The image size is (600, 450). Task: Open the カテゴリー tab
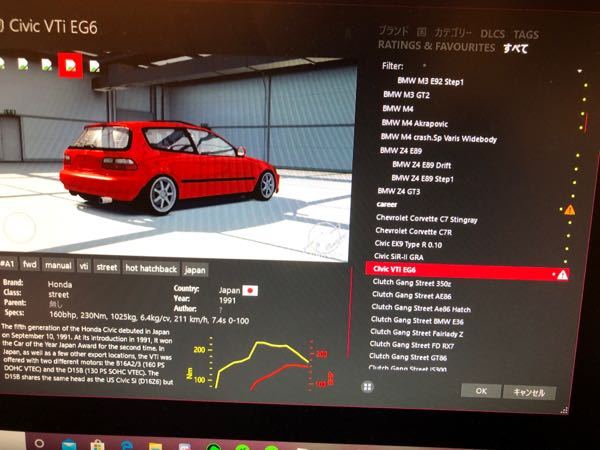[453, 33]
